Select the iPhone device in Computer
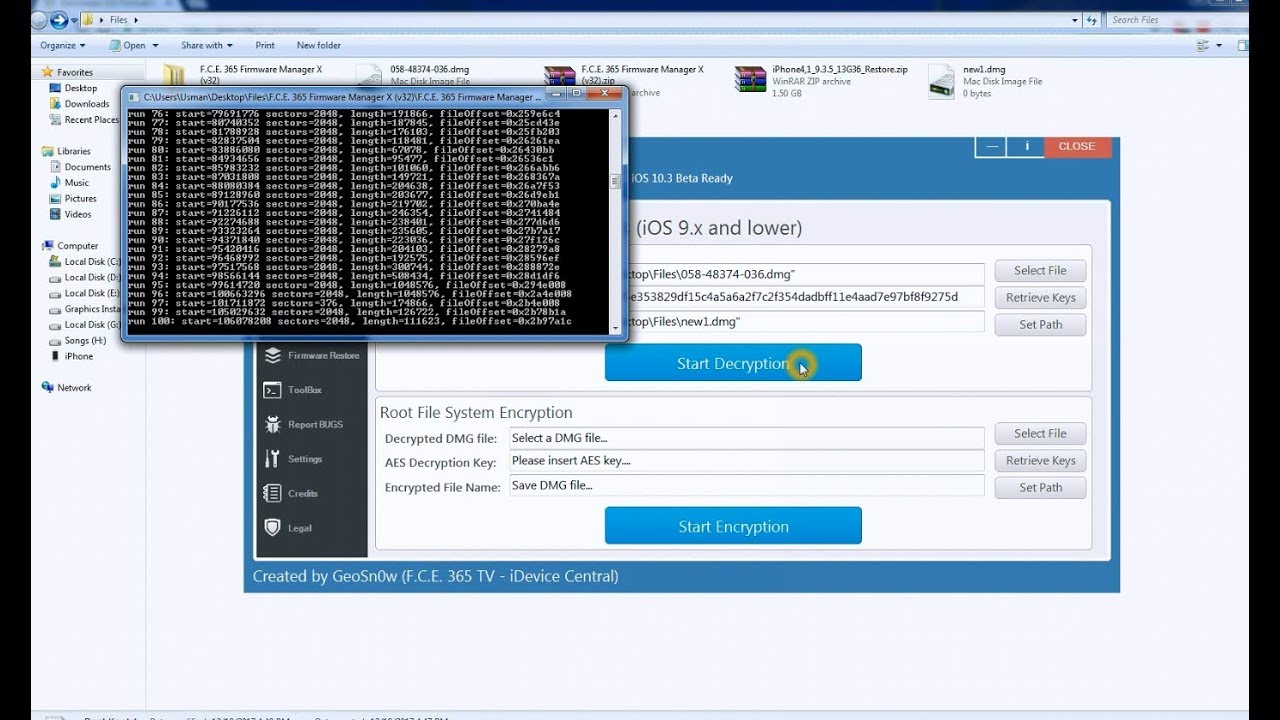This screenshot has height=720, width=1280. [x=71, y=356]
